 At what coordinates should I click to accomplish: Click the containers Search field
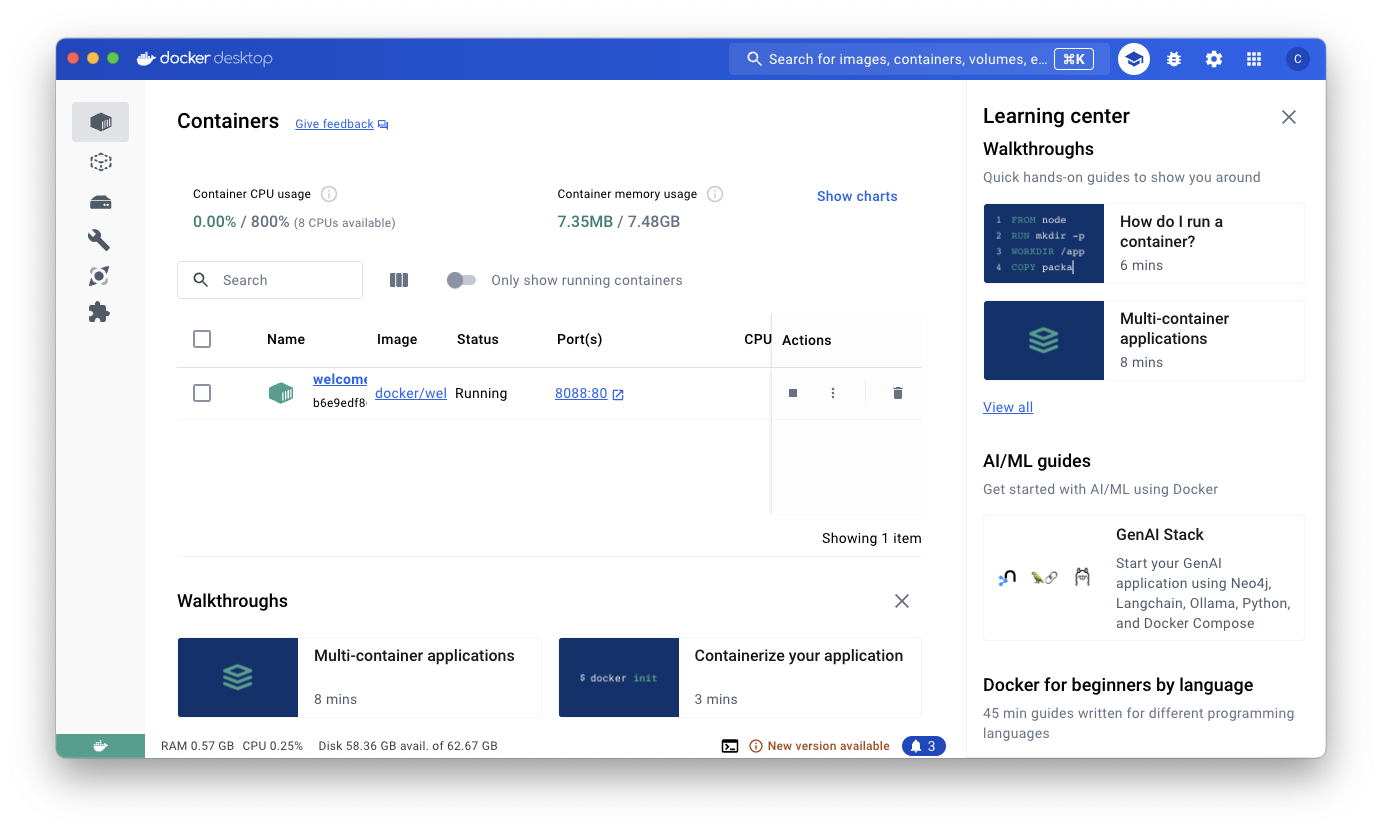point(270,280)
